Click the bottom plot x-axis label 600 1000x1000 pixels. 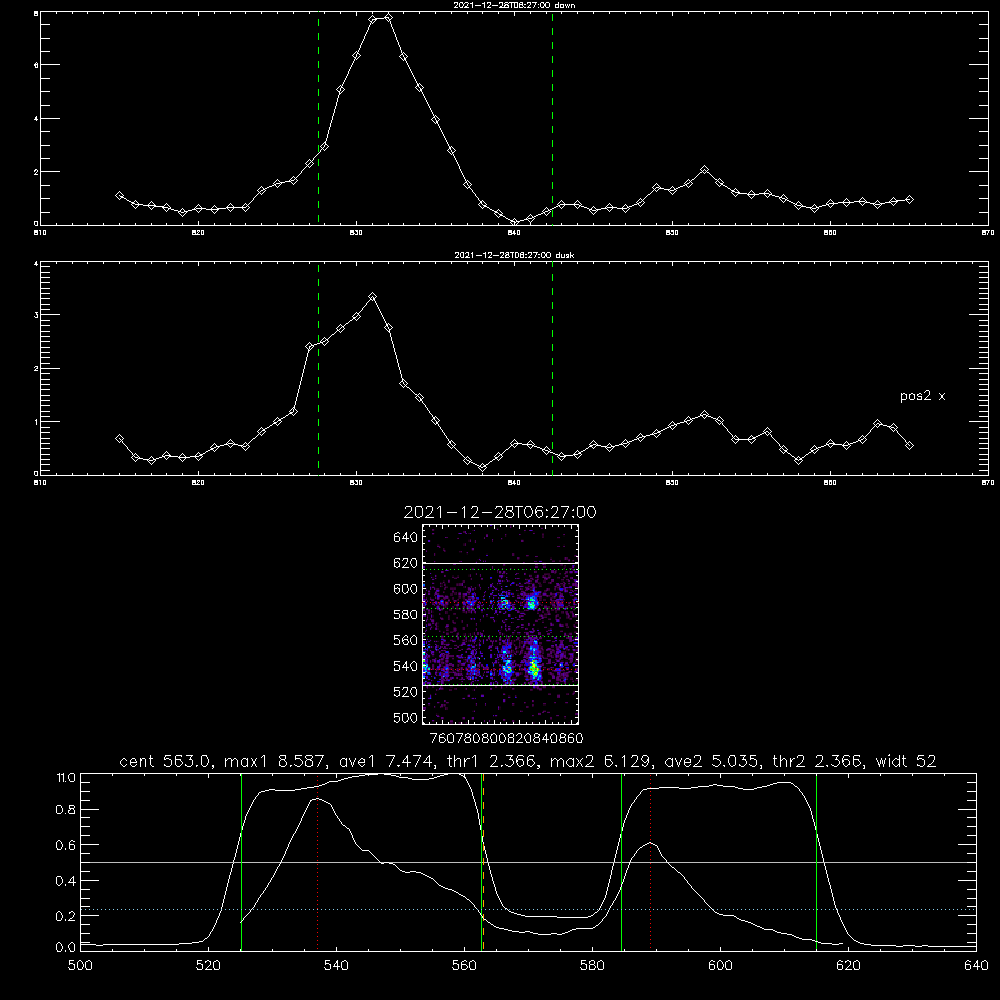[721, 966]
